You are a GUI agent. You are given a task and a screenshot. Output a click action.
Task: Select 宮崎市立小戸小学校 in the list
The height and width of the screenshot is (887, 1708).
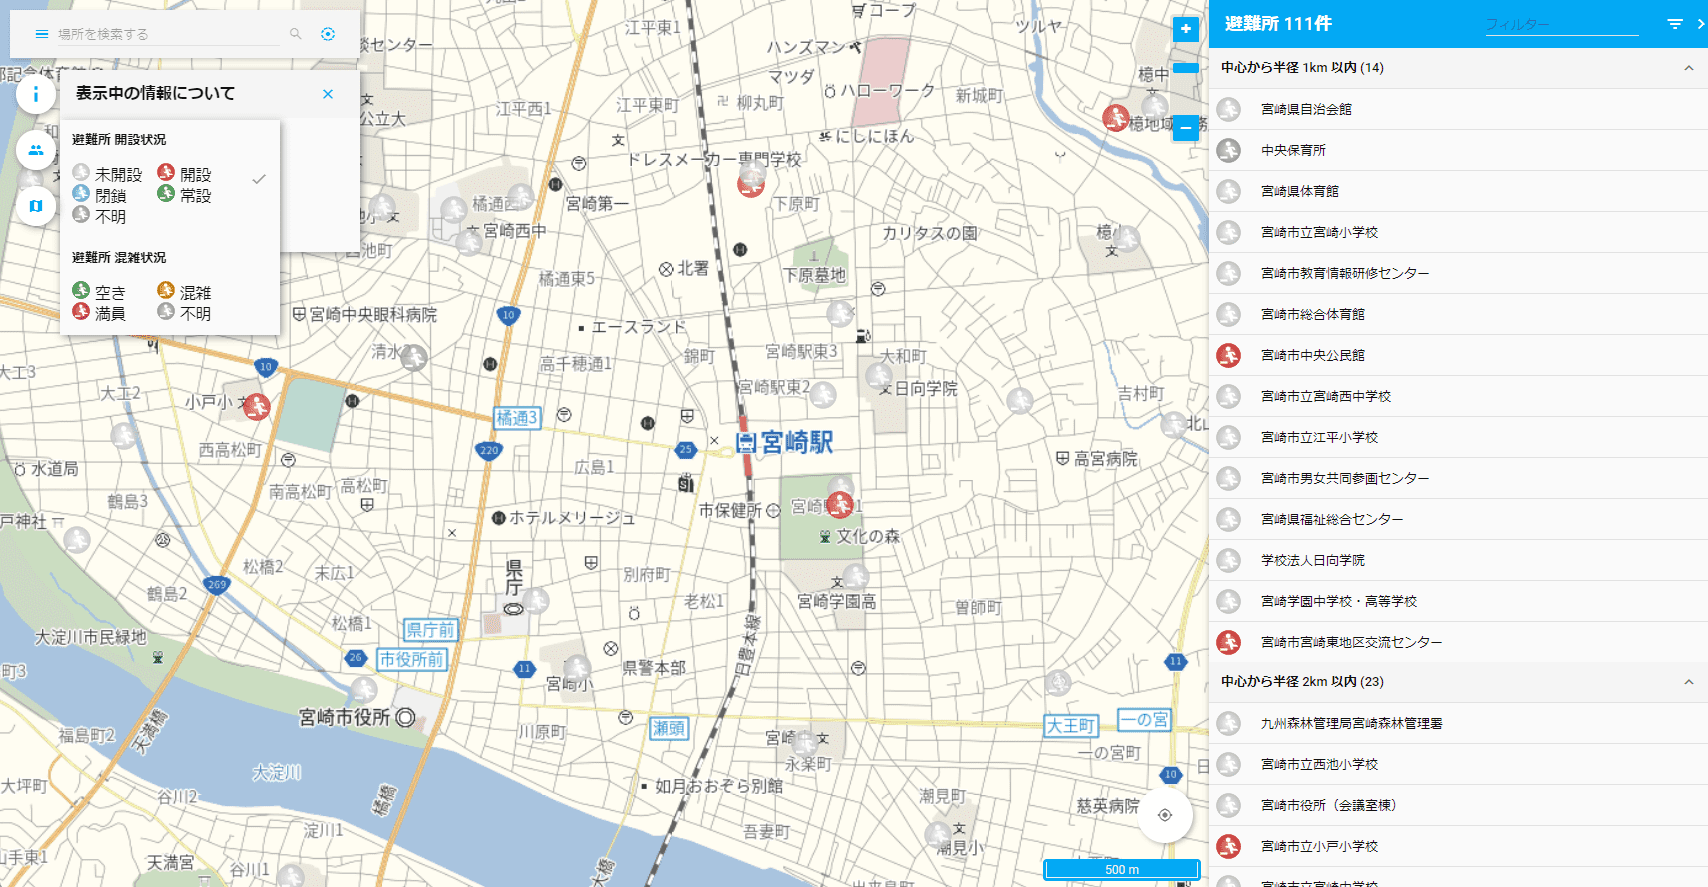coord(1458,846)
